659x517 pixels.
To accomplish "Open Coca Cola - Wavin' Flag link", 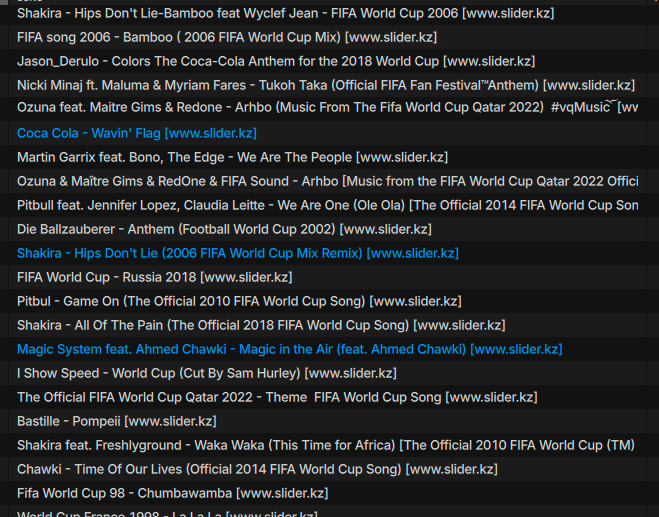I will pyautogui.click(x=137, y=133).
